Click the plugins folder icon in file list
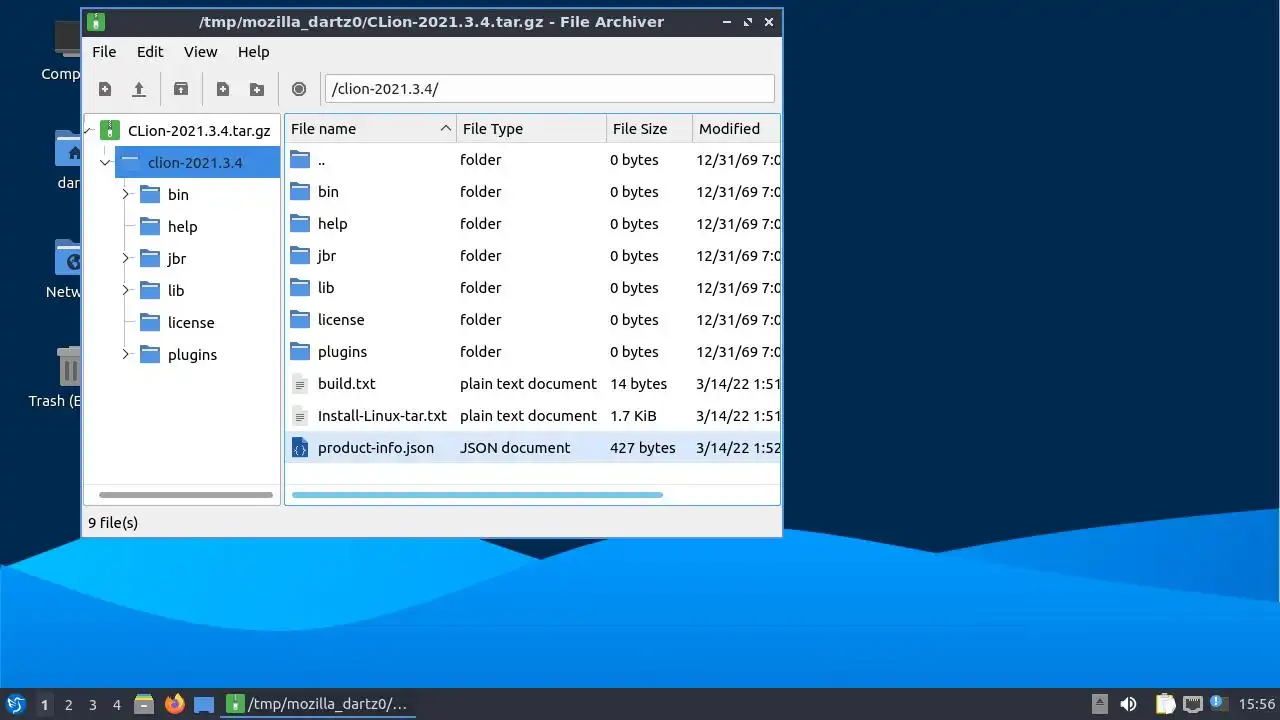The width and height of the screenshot is (1280, 720). pos(300,352)
